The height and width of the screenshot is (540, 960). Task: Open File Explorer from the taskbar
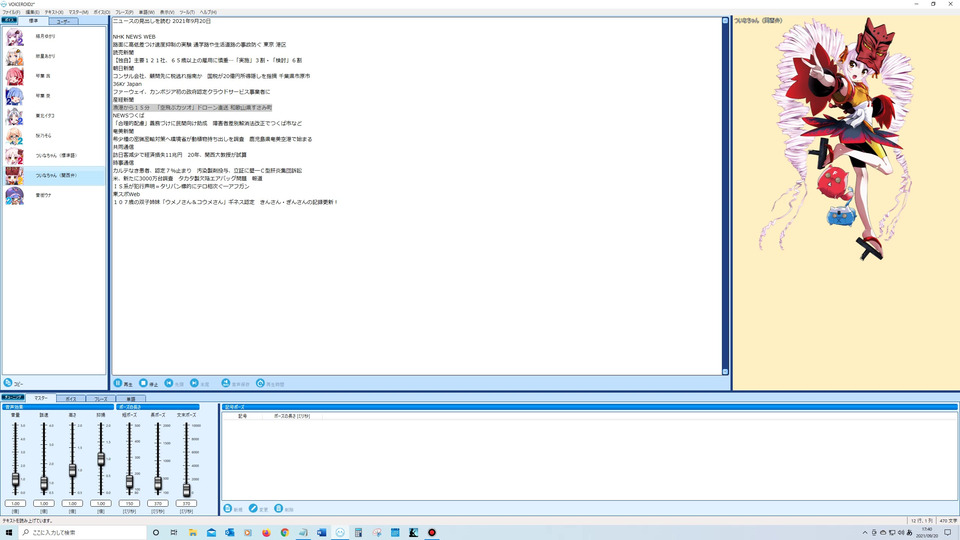click(193, 533)
